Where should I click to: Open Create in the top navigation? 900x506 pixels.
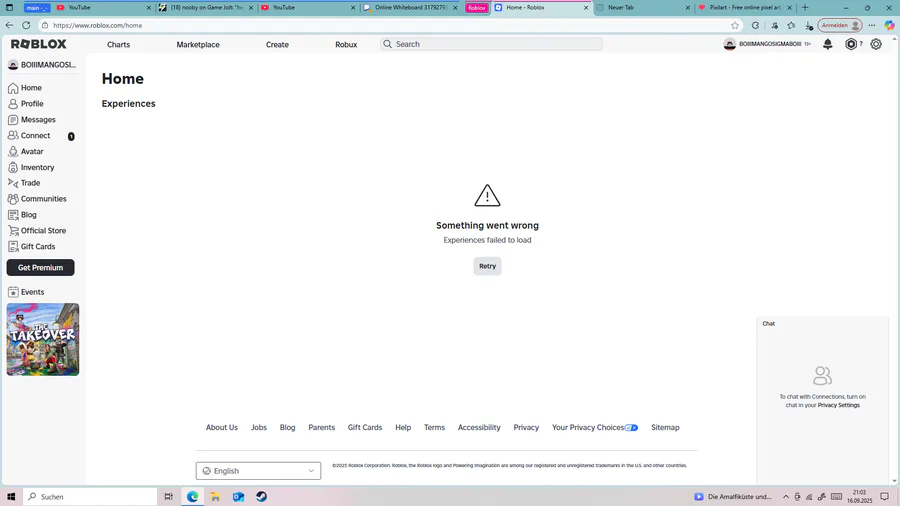pyautogui.click(x=277, y=44)
